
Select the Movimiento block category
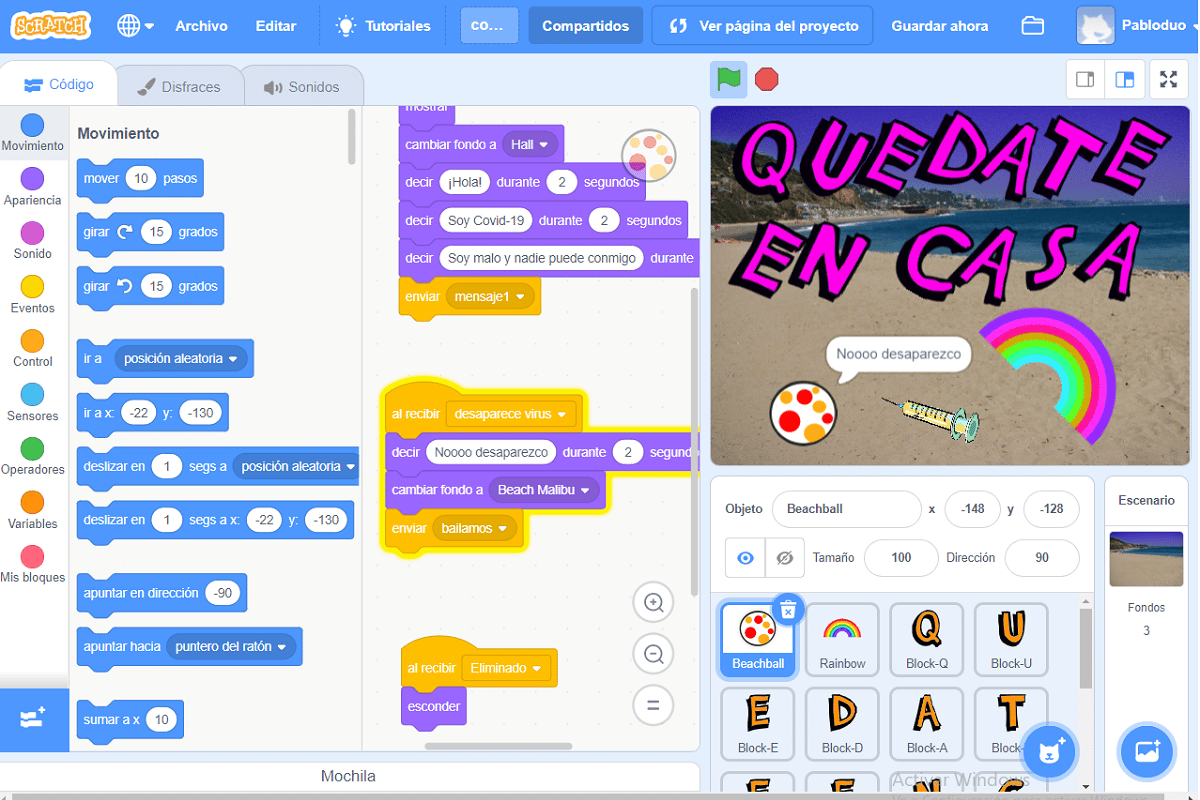tap(32, 133)
